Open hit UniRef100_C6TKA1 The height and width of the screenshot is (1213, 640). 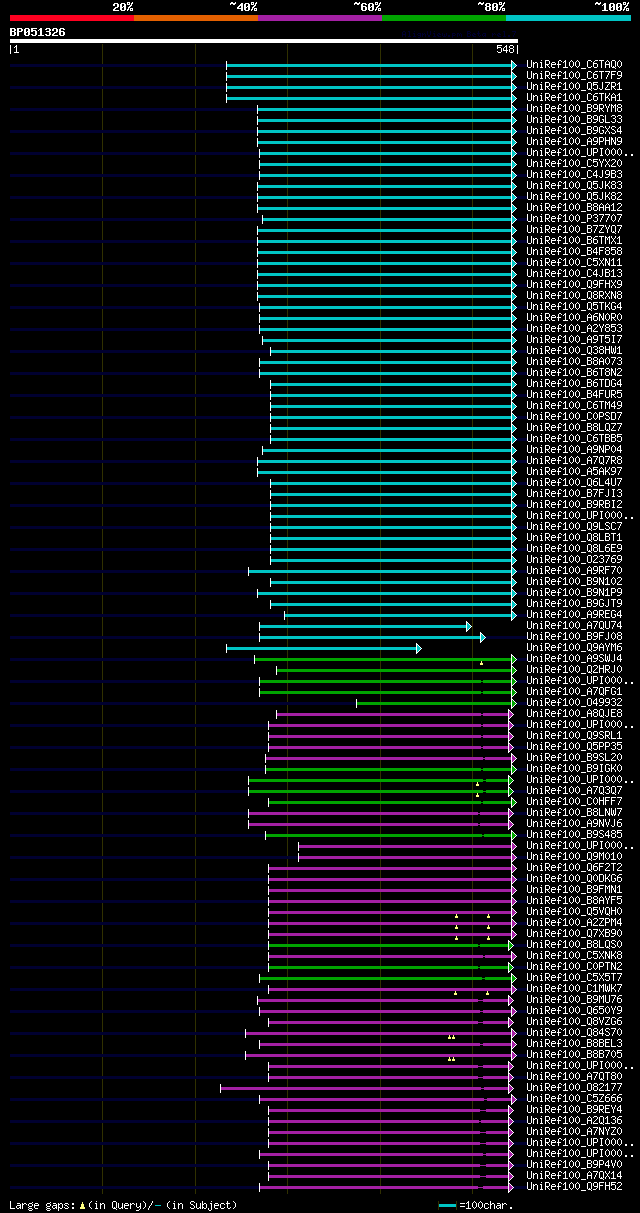click(574, 97)
